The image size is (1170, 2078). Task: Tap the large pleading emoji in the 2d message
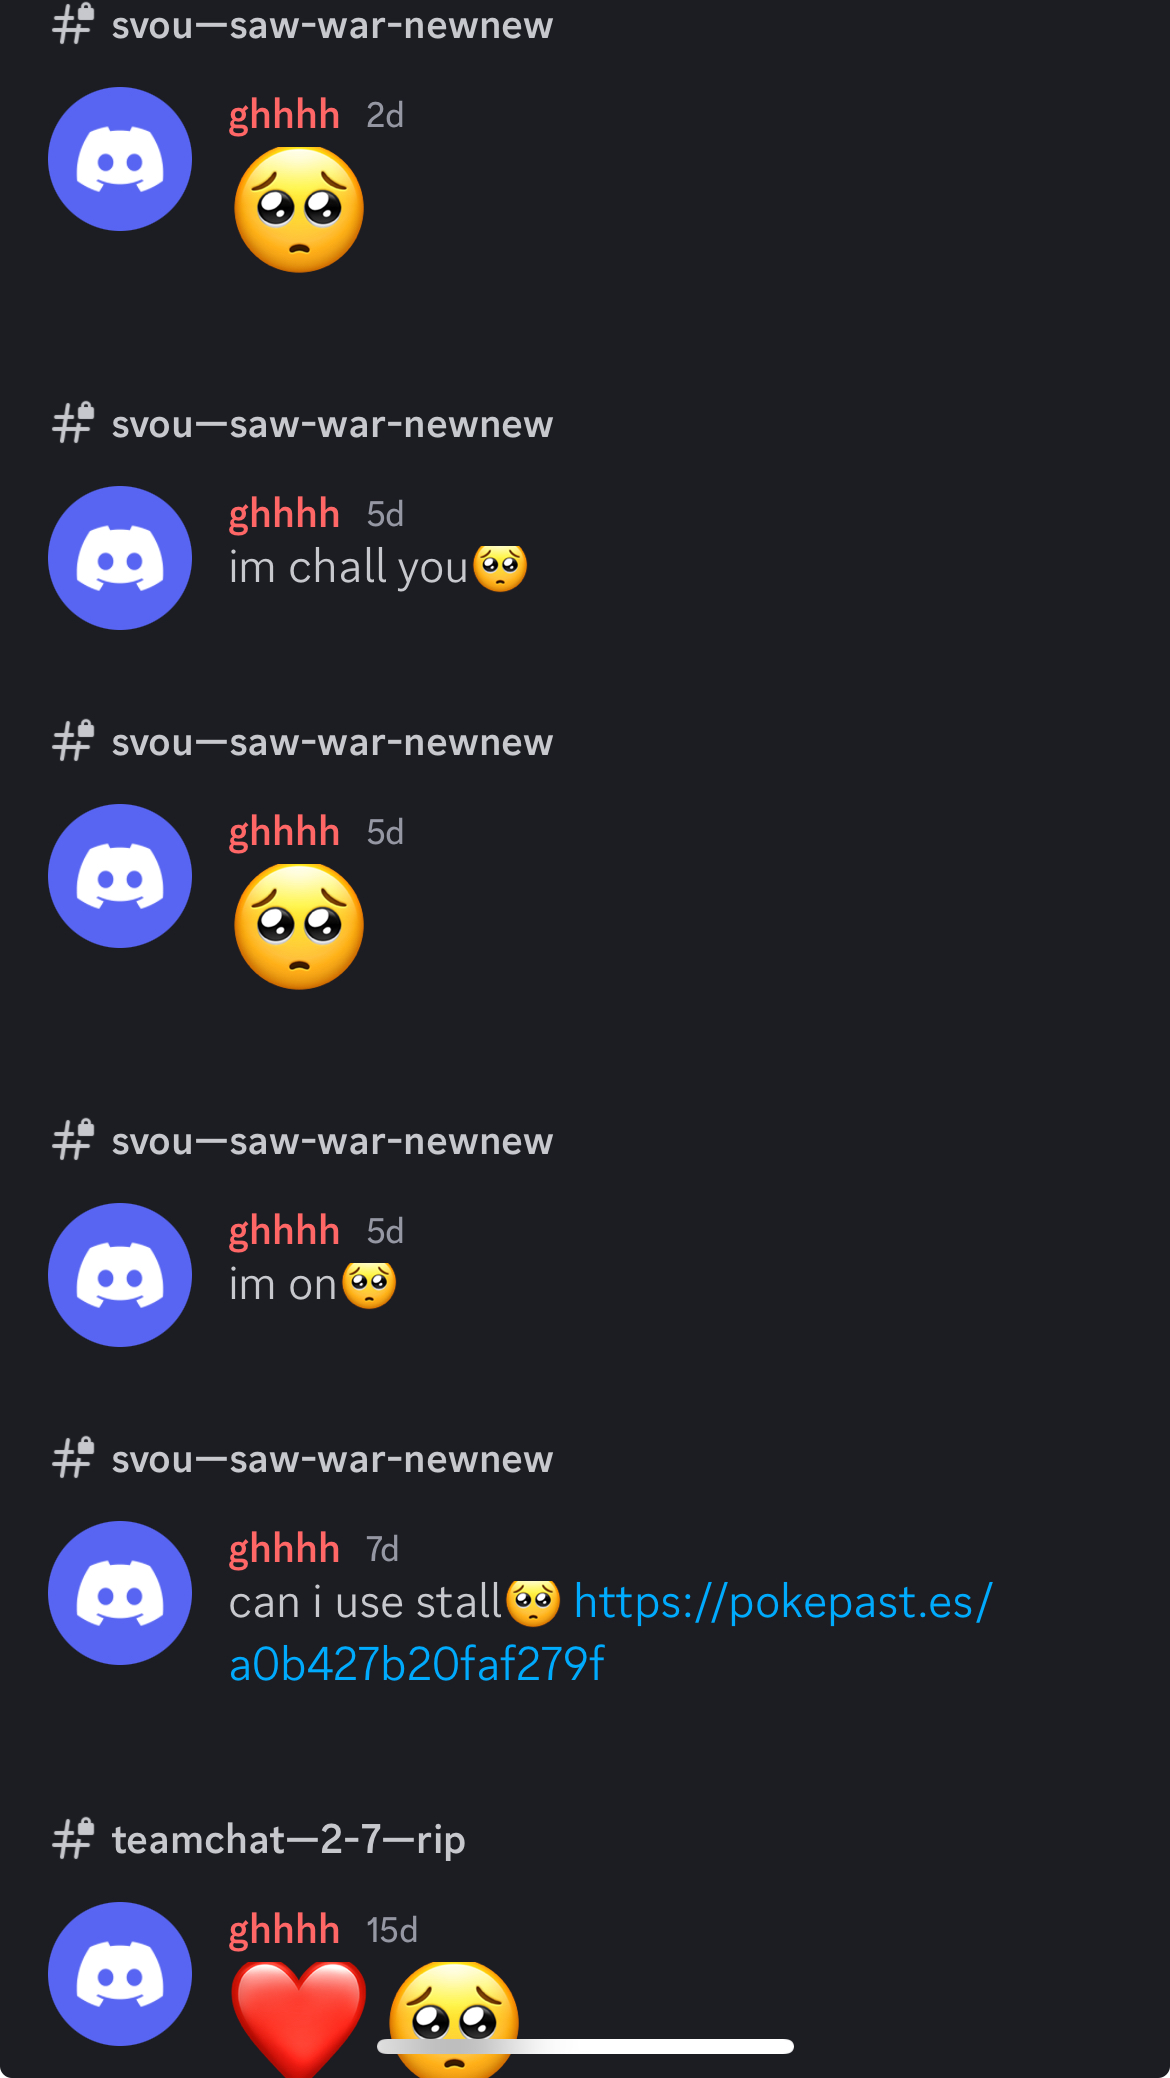299,209
